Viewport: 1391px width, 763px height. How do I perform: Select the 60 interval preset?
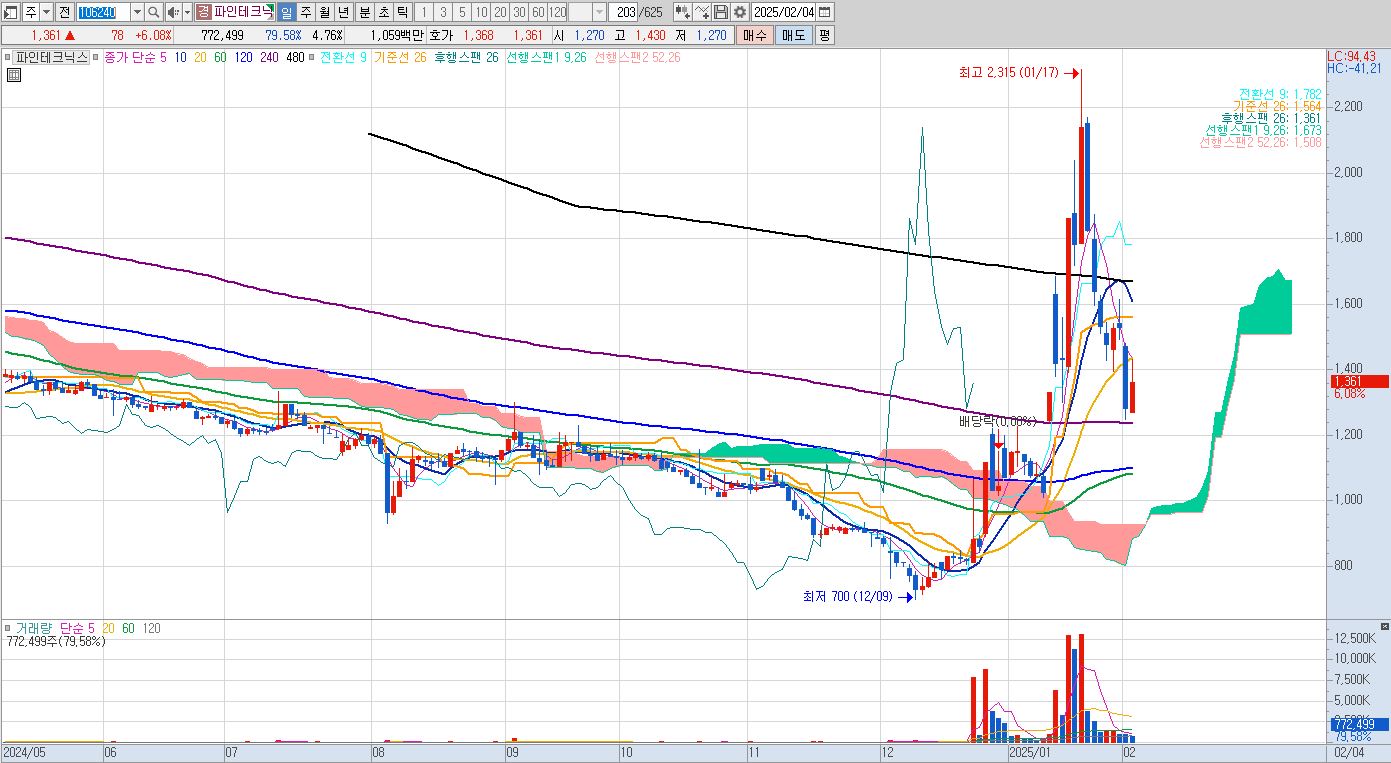click(538, 12)
